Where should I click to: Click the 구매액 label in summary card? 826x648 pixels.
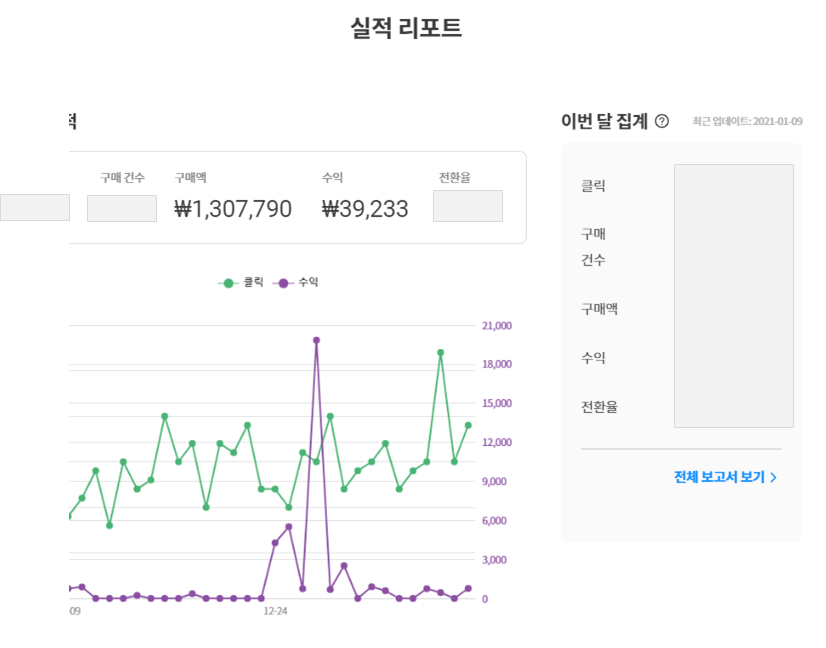(x=191, y=178)
